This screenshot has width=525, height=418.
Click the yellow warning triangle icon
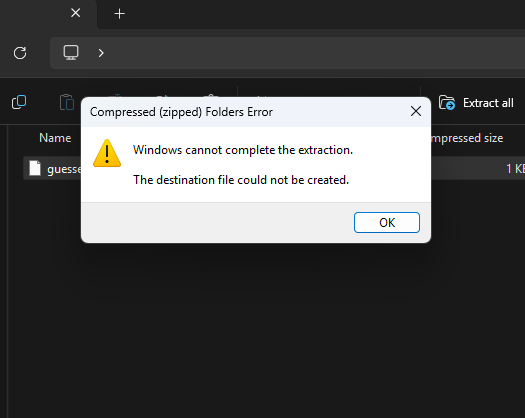click(x=107, y=153)
